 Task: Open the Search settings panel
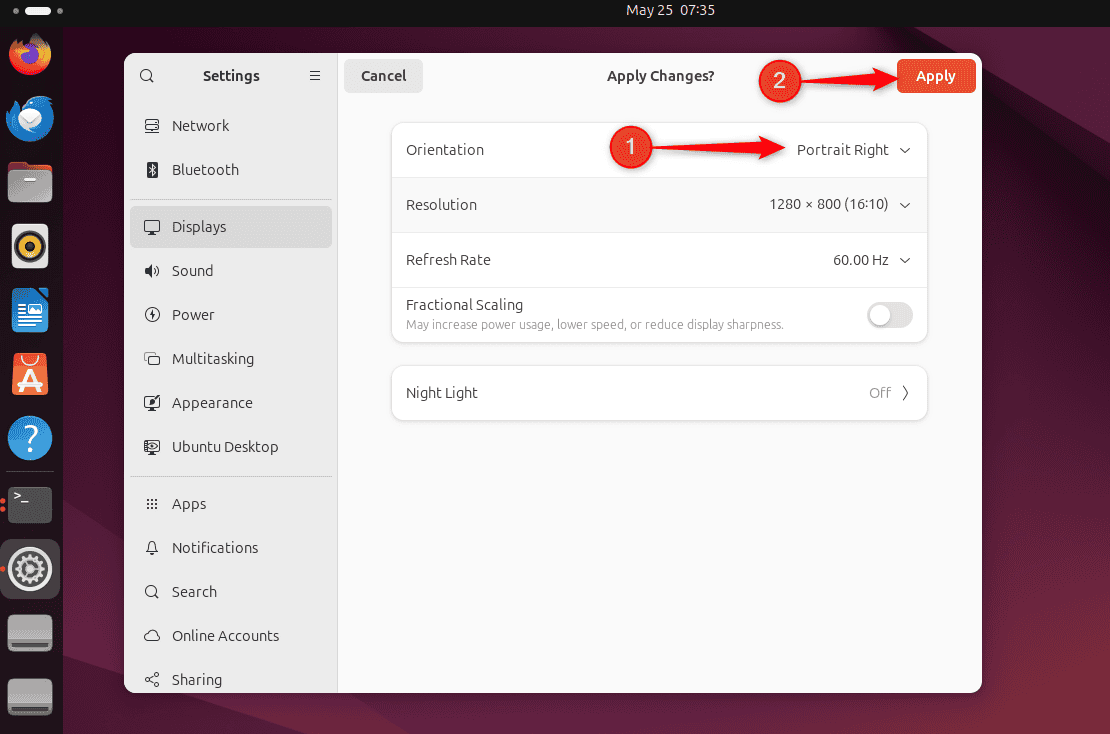coord(196,591)
